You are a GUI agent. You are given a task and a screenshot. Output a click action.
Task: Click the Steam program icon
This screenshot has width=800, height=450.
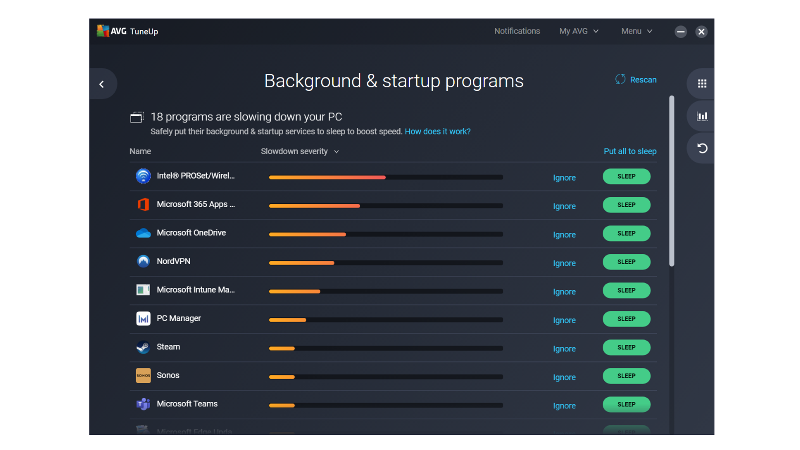[143, 347]
